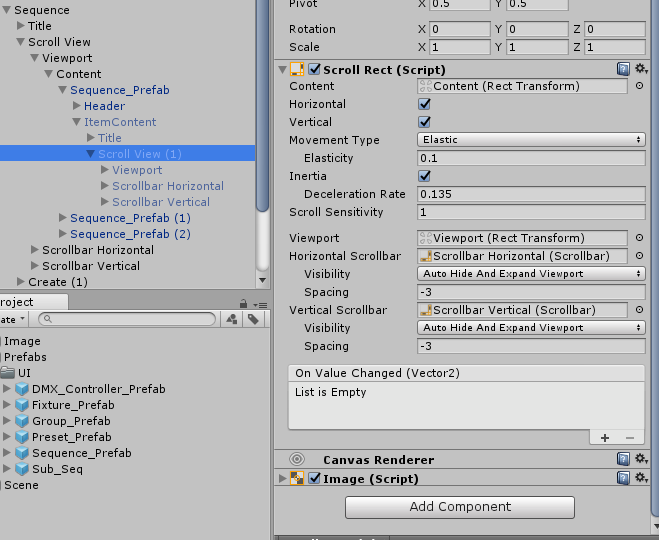The width and height of the screenshot is (659, 540).
Task: Select the Group_Prefab cube icon
Action: [22, 421]
